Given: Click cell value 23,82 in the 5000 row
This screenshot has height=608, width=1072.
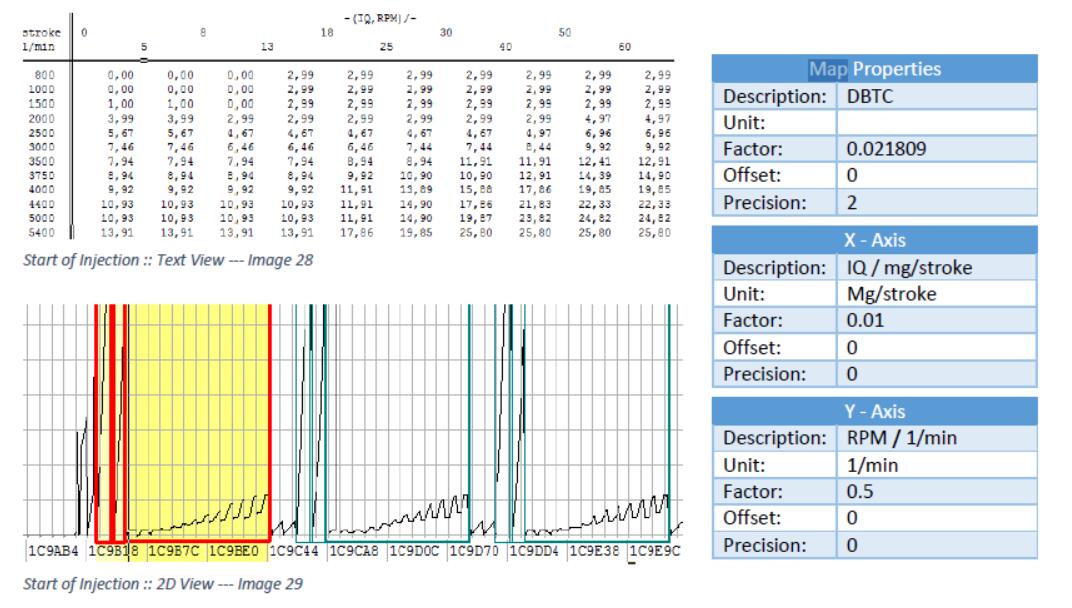Looking at the screenshot, I should tap(535, 218).
